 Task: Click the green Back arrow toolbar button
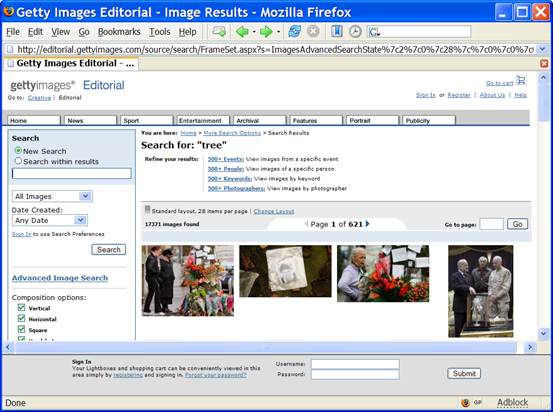[242, 32]
